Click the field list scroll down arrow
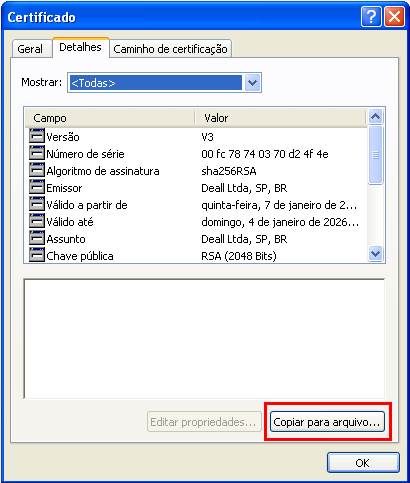 click(375, 254)
